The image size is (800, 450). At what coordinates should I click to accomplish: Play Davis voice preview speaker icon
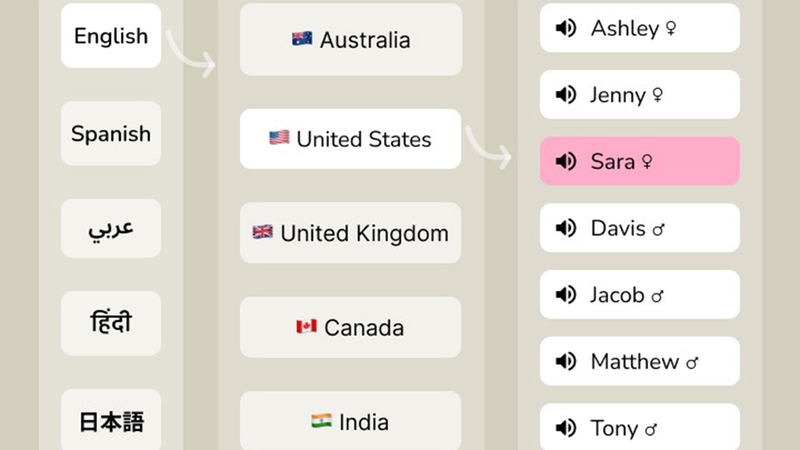click(566, 228)
